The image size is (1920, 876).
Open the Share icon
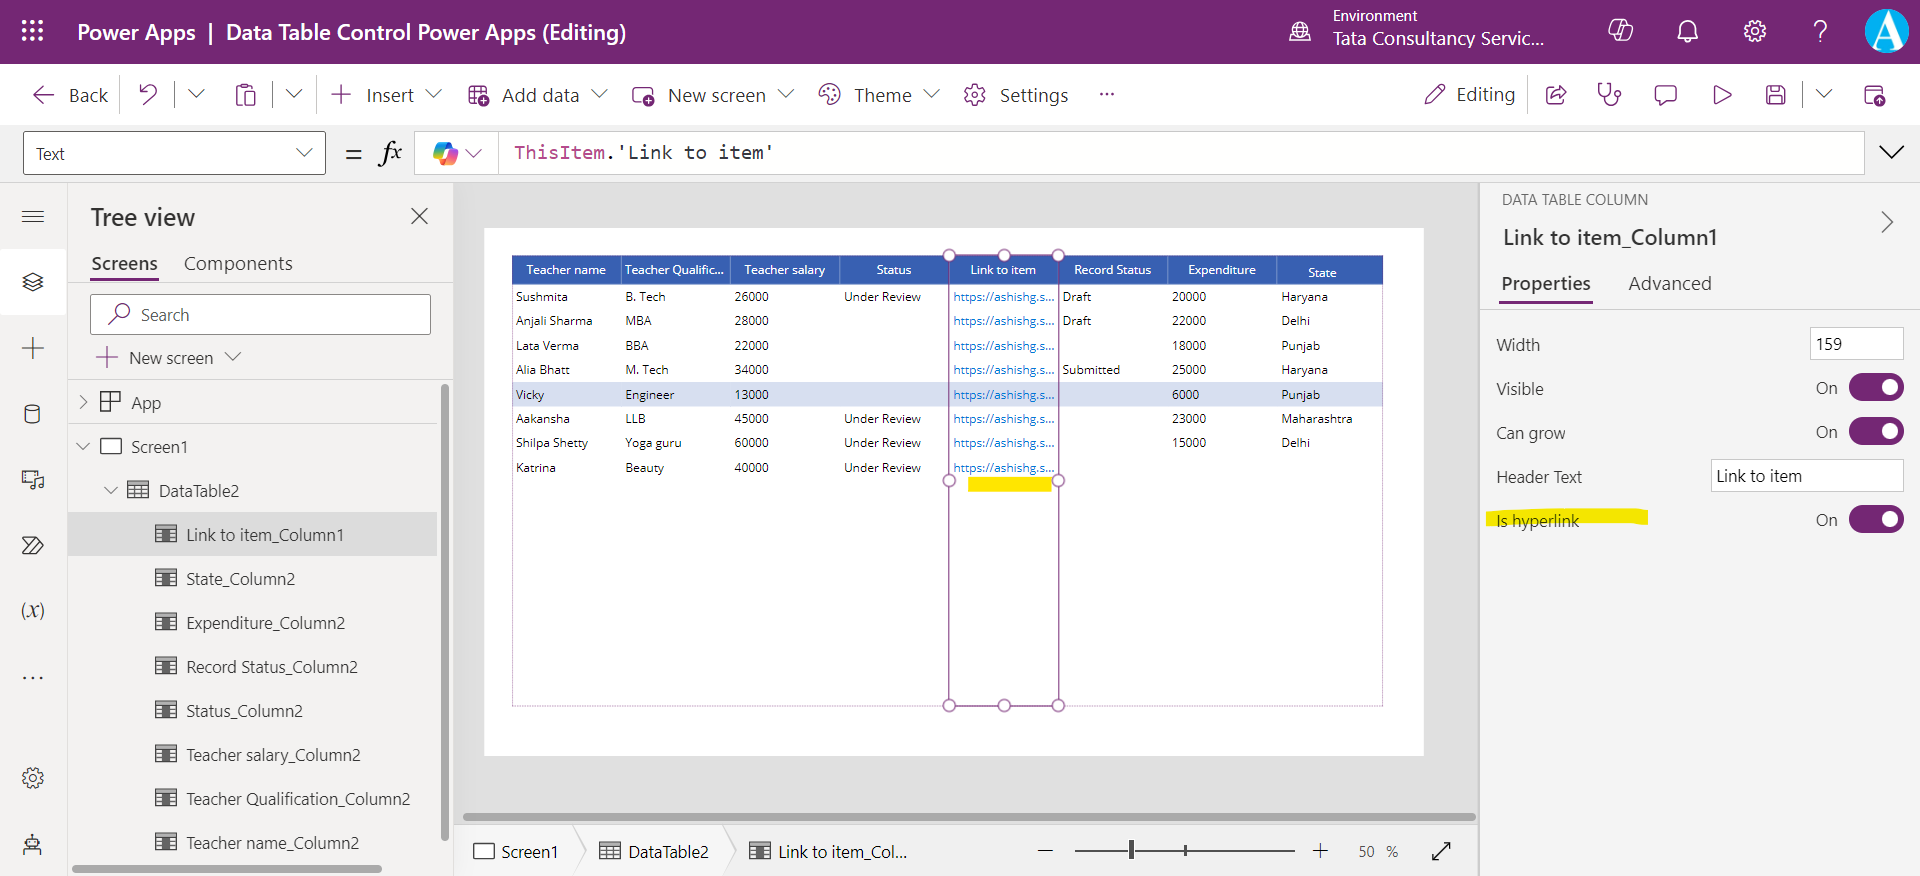pyautogui.click(x=1556, y=95)
